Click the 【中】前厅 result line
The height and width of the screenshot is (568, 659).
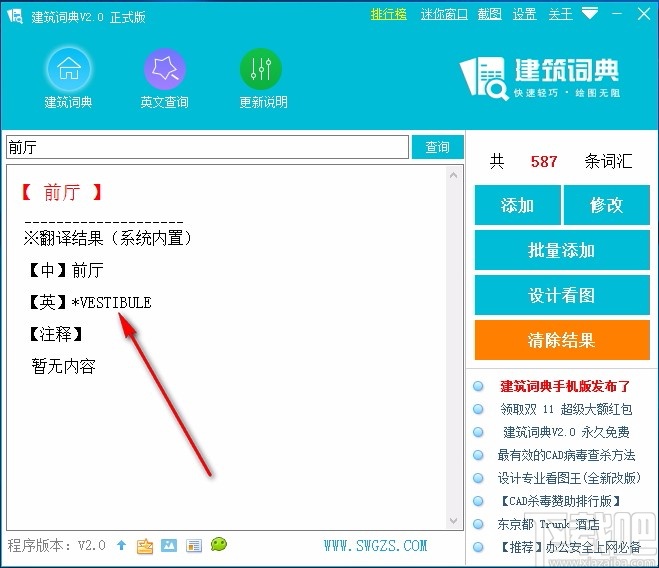65,270
